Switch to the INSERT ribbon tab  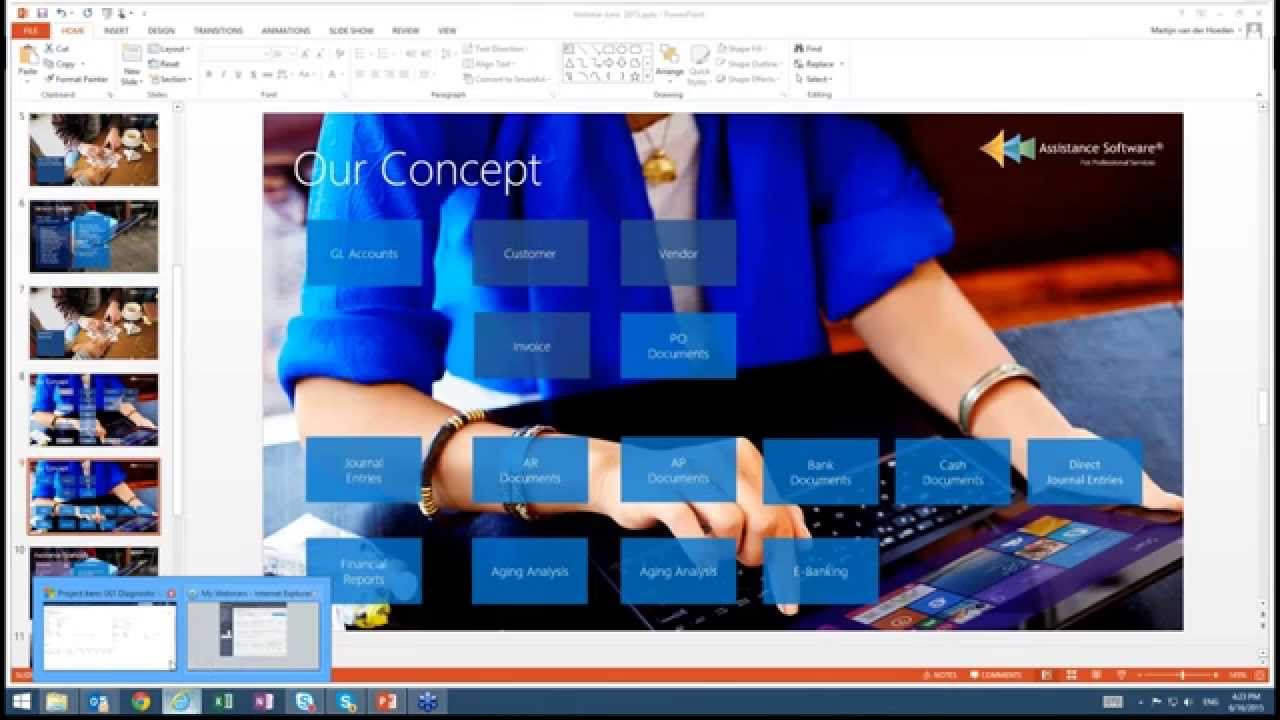click(116, 31)
